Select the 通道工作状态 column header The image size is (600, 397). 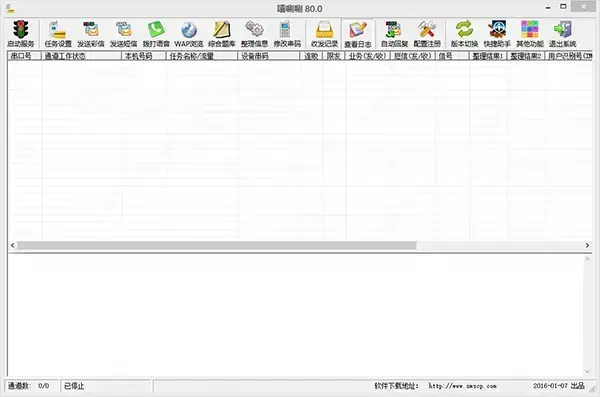81,56
